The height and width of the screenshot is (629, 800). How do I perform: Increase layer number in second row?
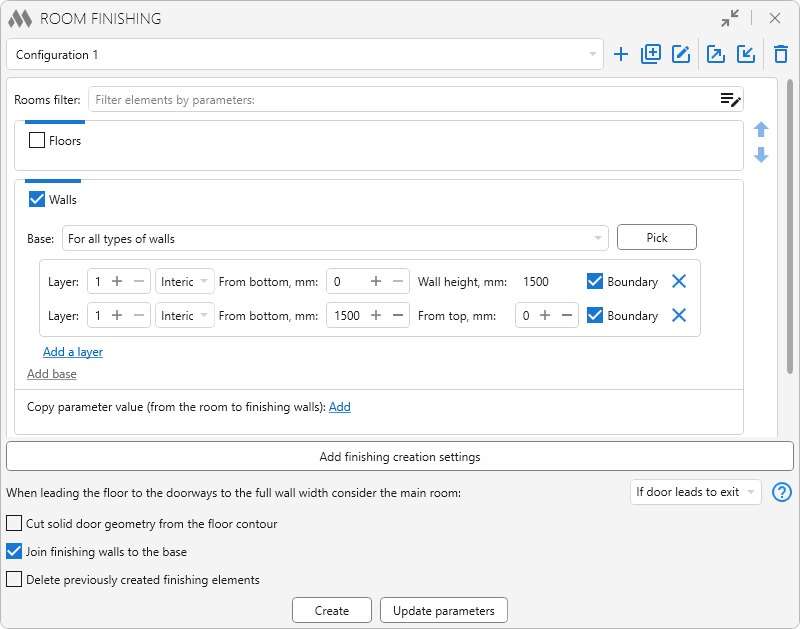click(117, 315)
